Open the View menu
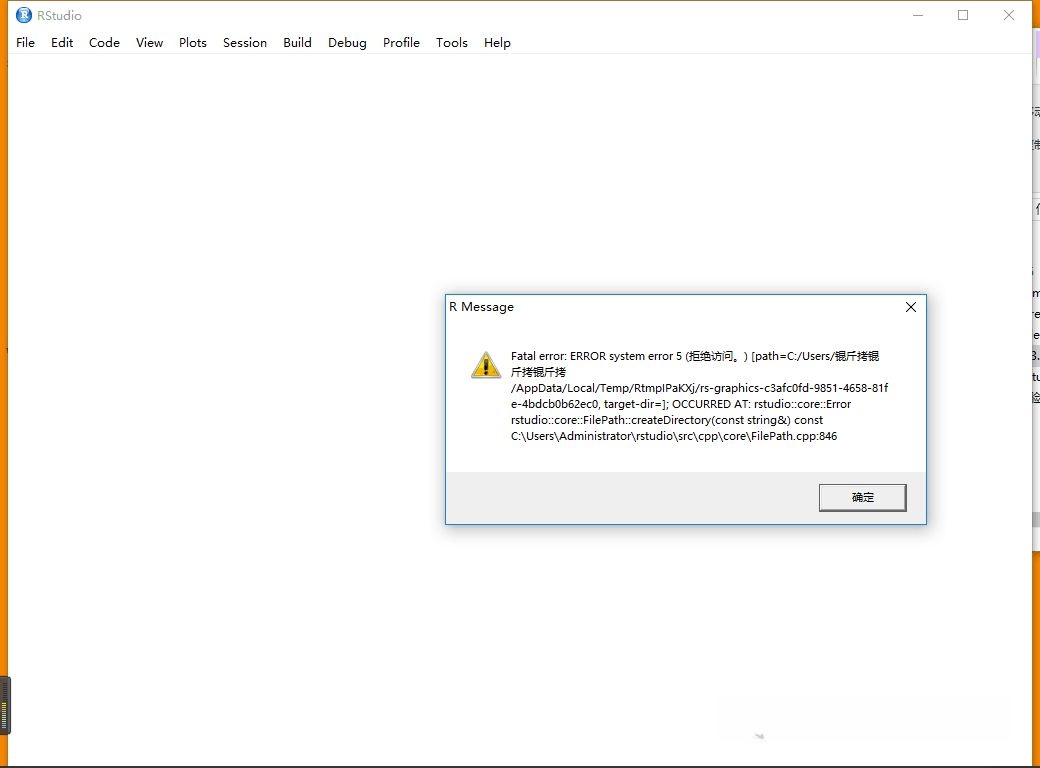This screenshot has width=1040, height=768. click(149, 42)
